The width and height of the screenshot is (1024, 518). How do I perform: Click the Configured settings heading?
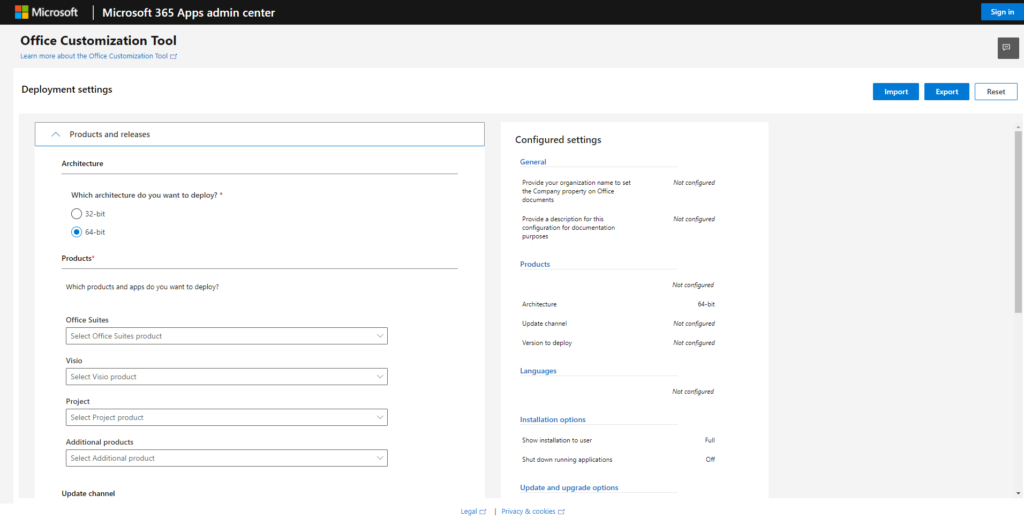[558, 140]
